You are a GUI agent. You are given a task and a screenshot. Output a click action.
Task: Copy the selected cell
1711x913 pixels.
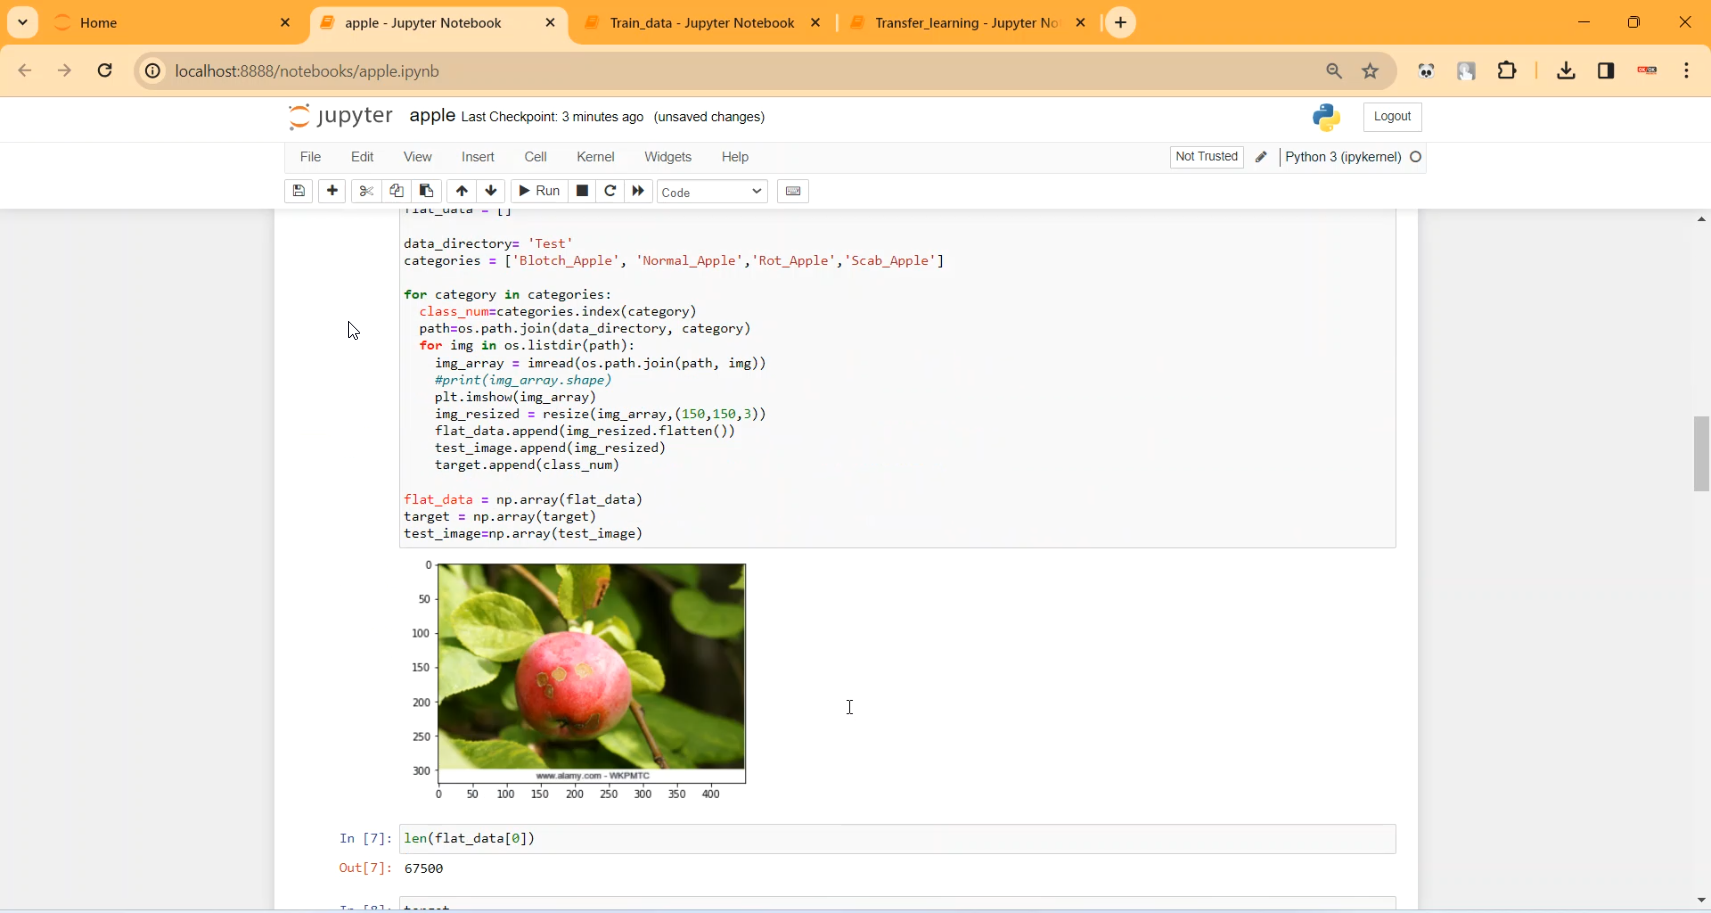pyautogui.click(x=396, y=191)
